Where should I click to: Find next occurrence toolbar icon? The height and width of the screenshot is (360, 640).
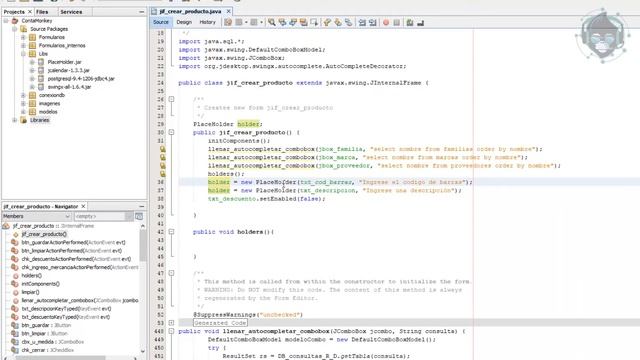tap(293, 22)
